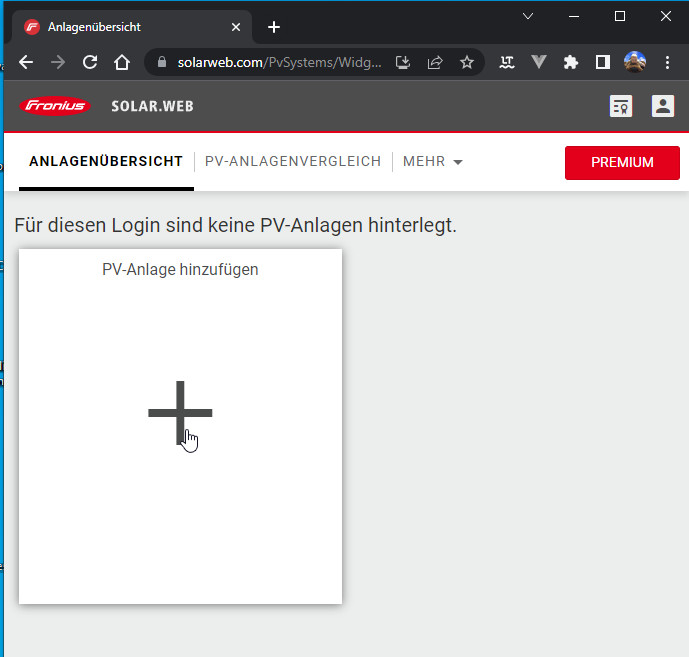Select the ANLAGENÜBERSICHT tab

(106, 161)
